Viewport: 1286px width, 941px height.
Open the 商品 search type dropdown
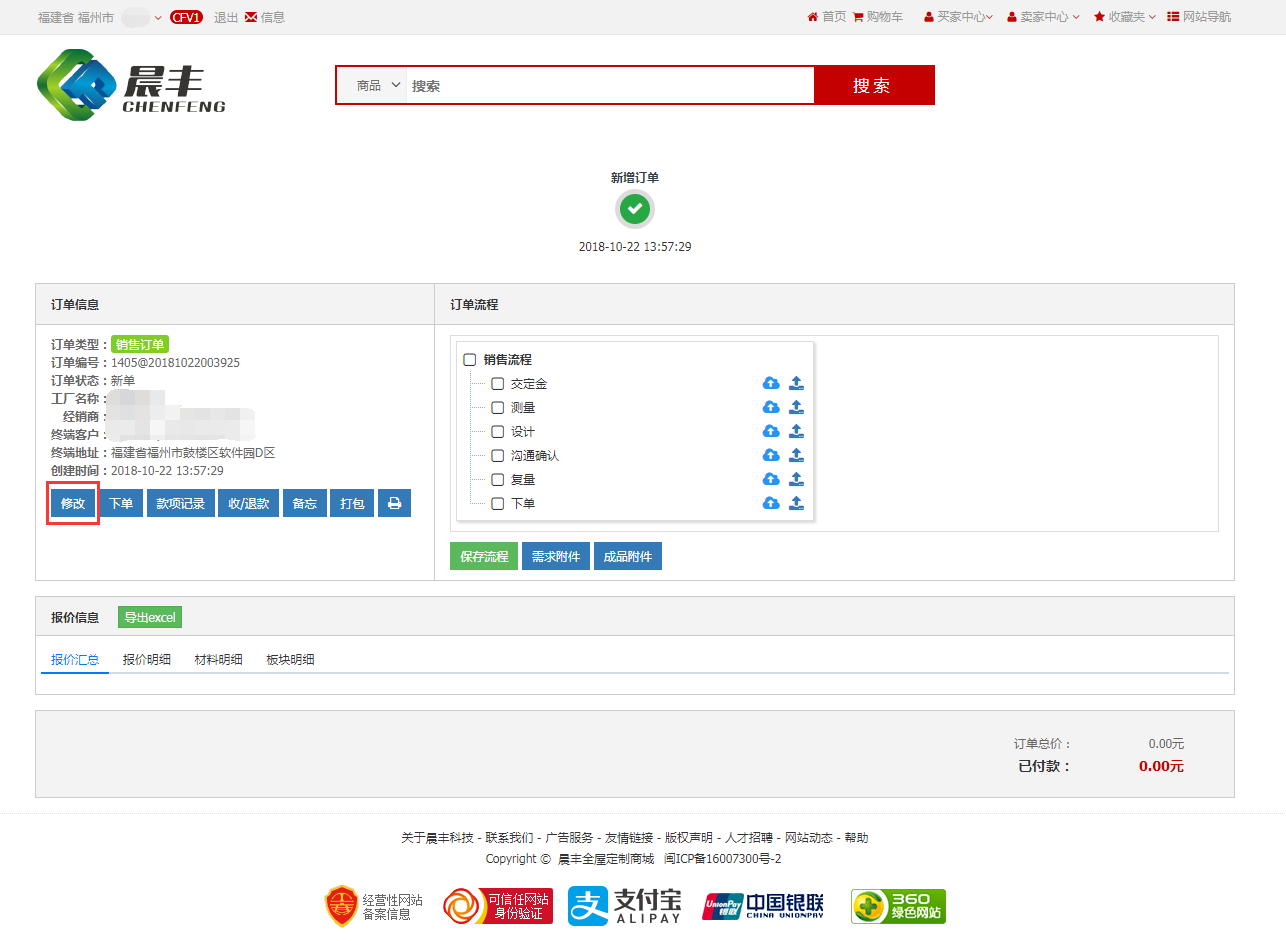click(378, 86)
